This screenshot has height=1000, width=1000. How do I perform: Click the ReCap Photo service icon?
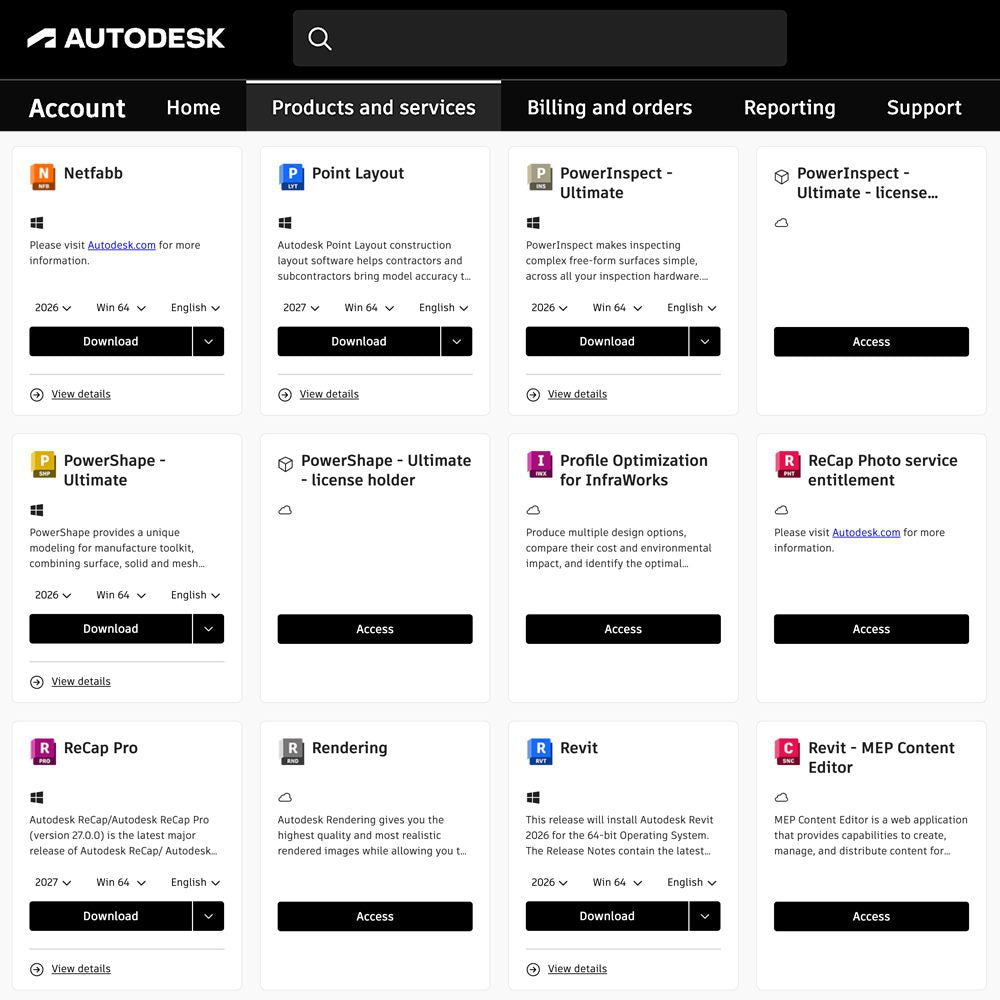(788, 464)
